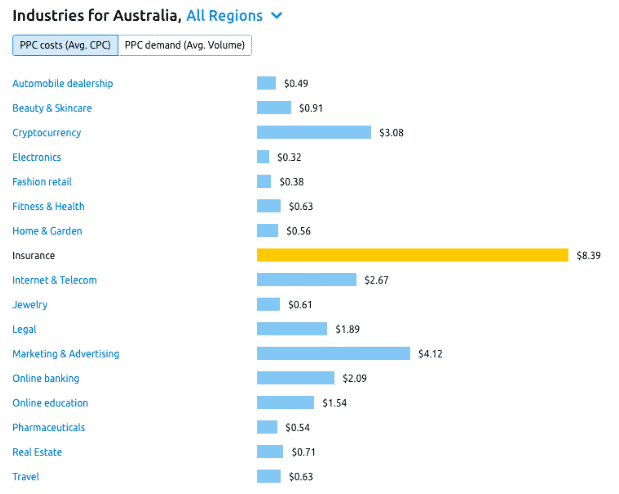Open the Online banking link

coord(46,378)
